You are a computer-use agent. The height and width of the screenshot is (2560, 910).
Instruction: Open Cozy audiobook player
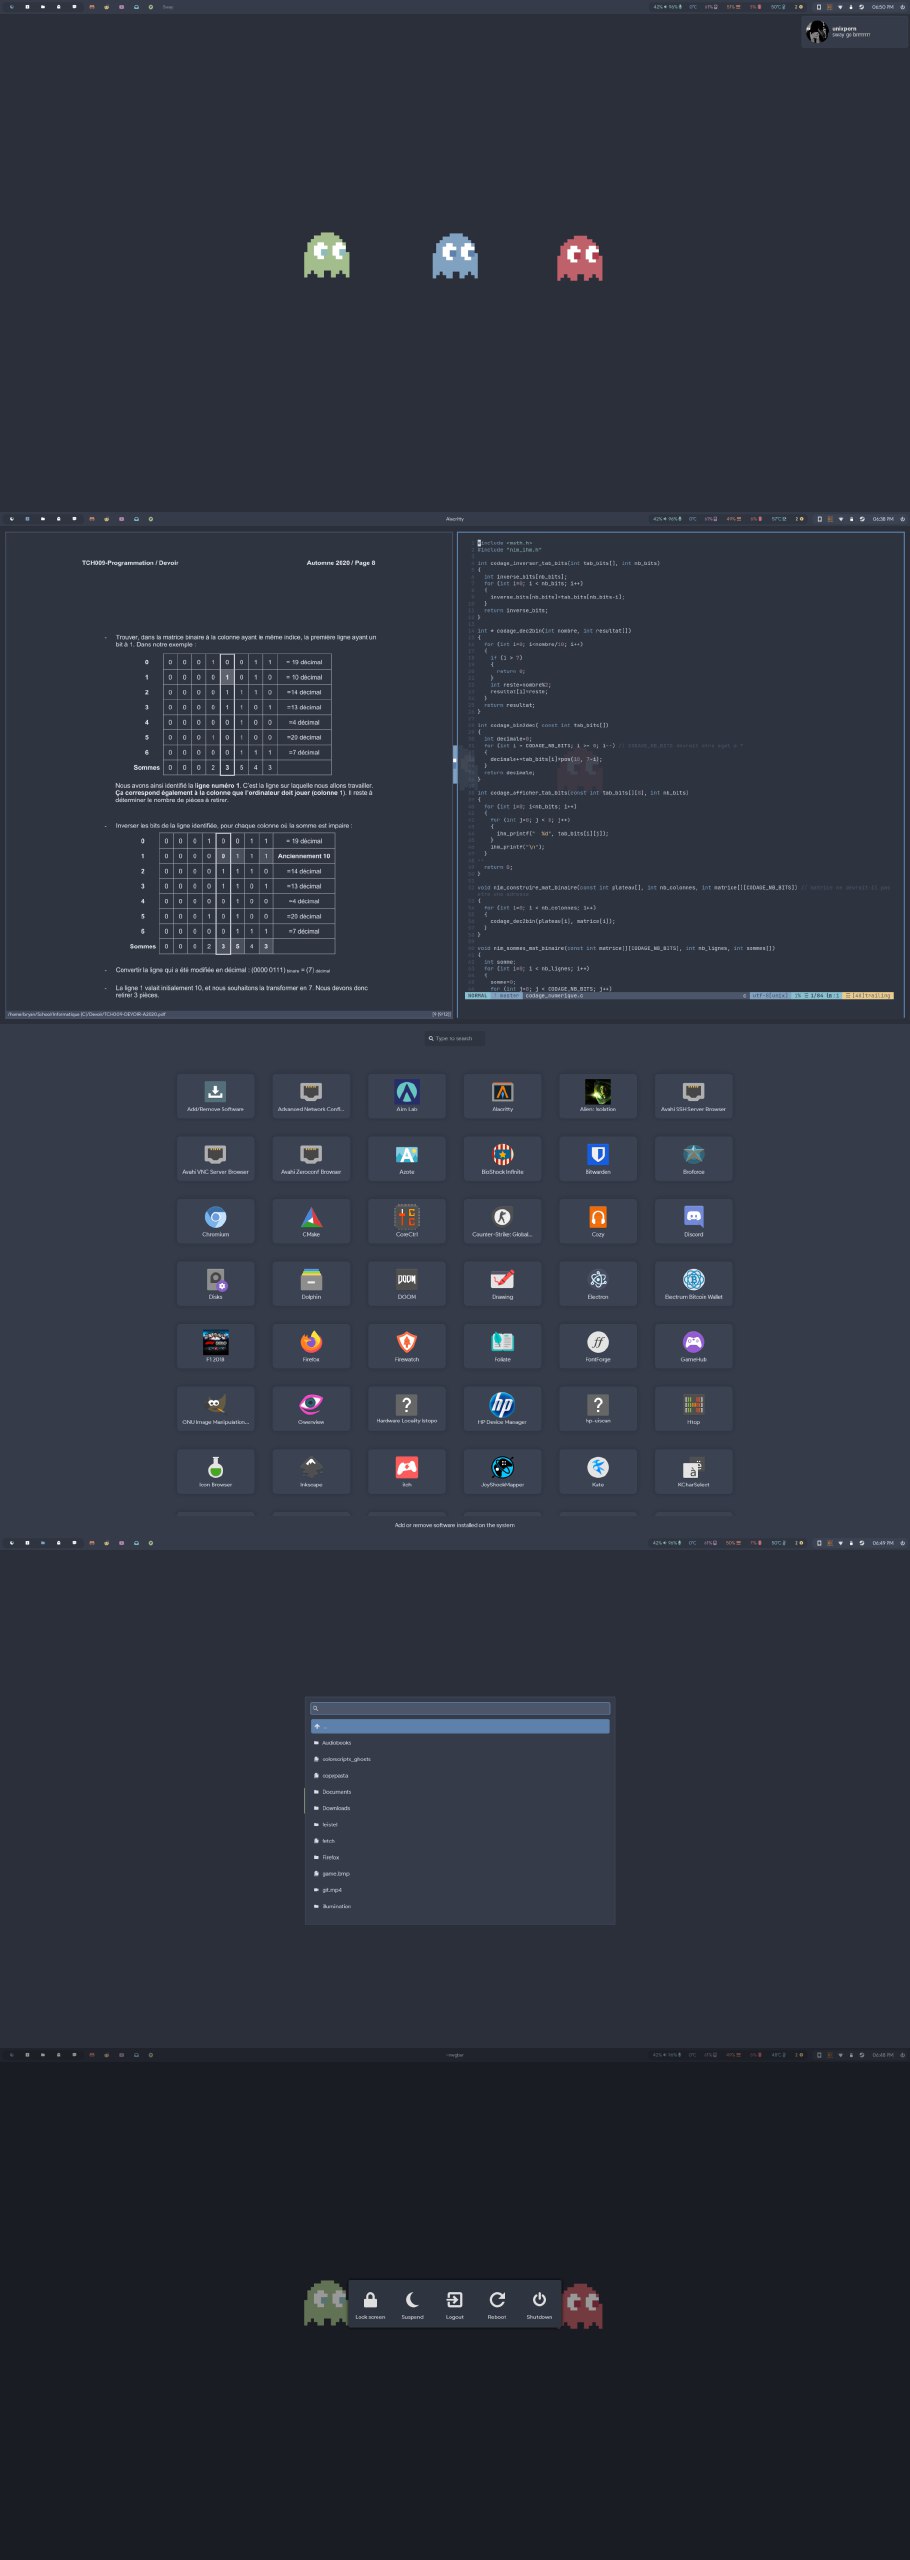tap(598, 1221)
